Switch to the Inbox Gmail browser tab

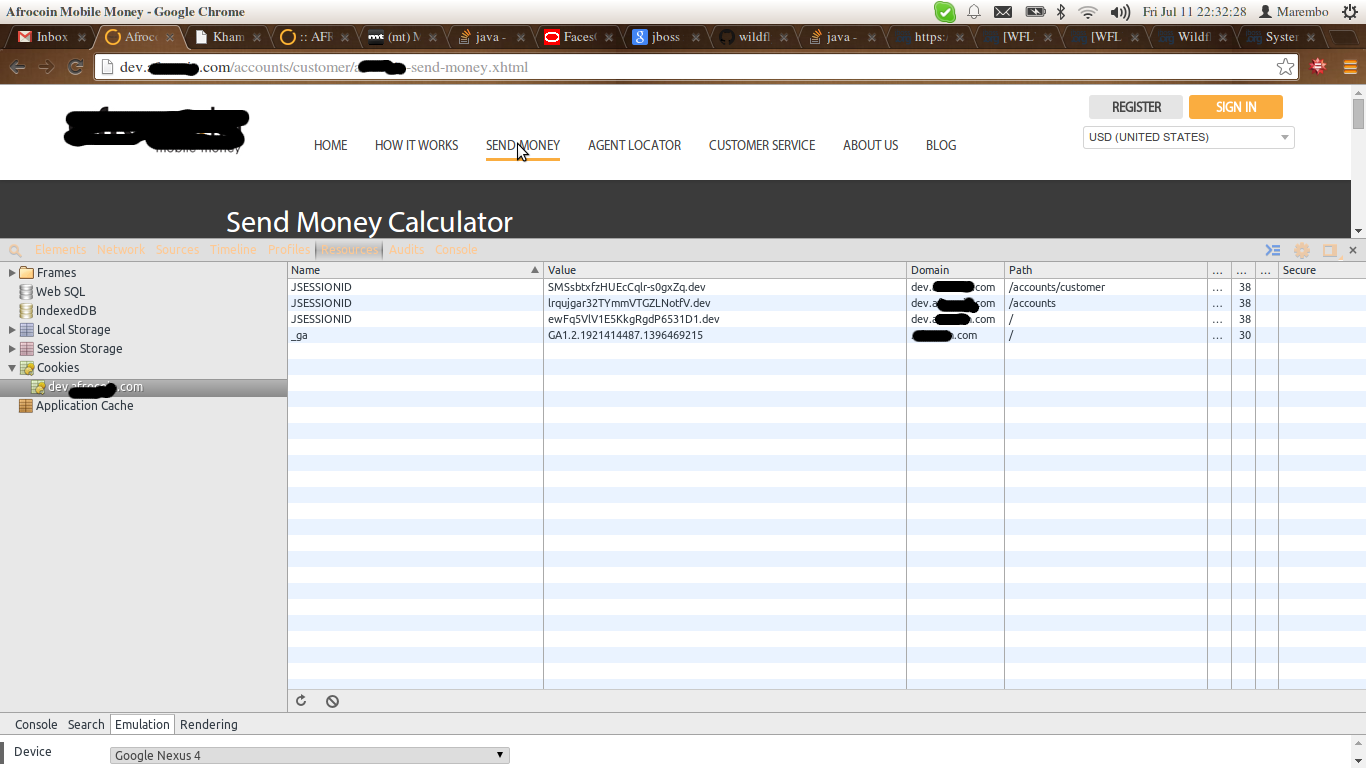coord(50,37)
